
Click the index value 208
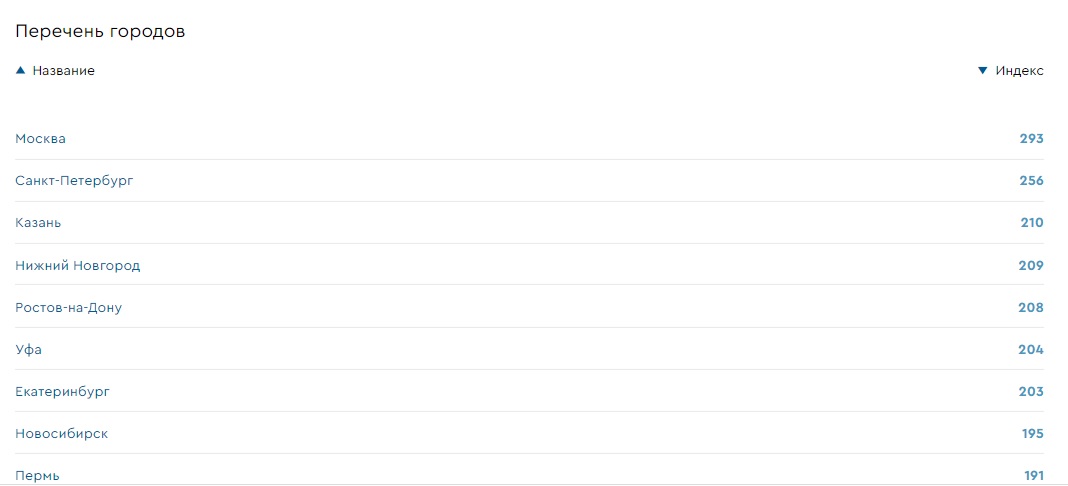(x=1031, y=308)
